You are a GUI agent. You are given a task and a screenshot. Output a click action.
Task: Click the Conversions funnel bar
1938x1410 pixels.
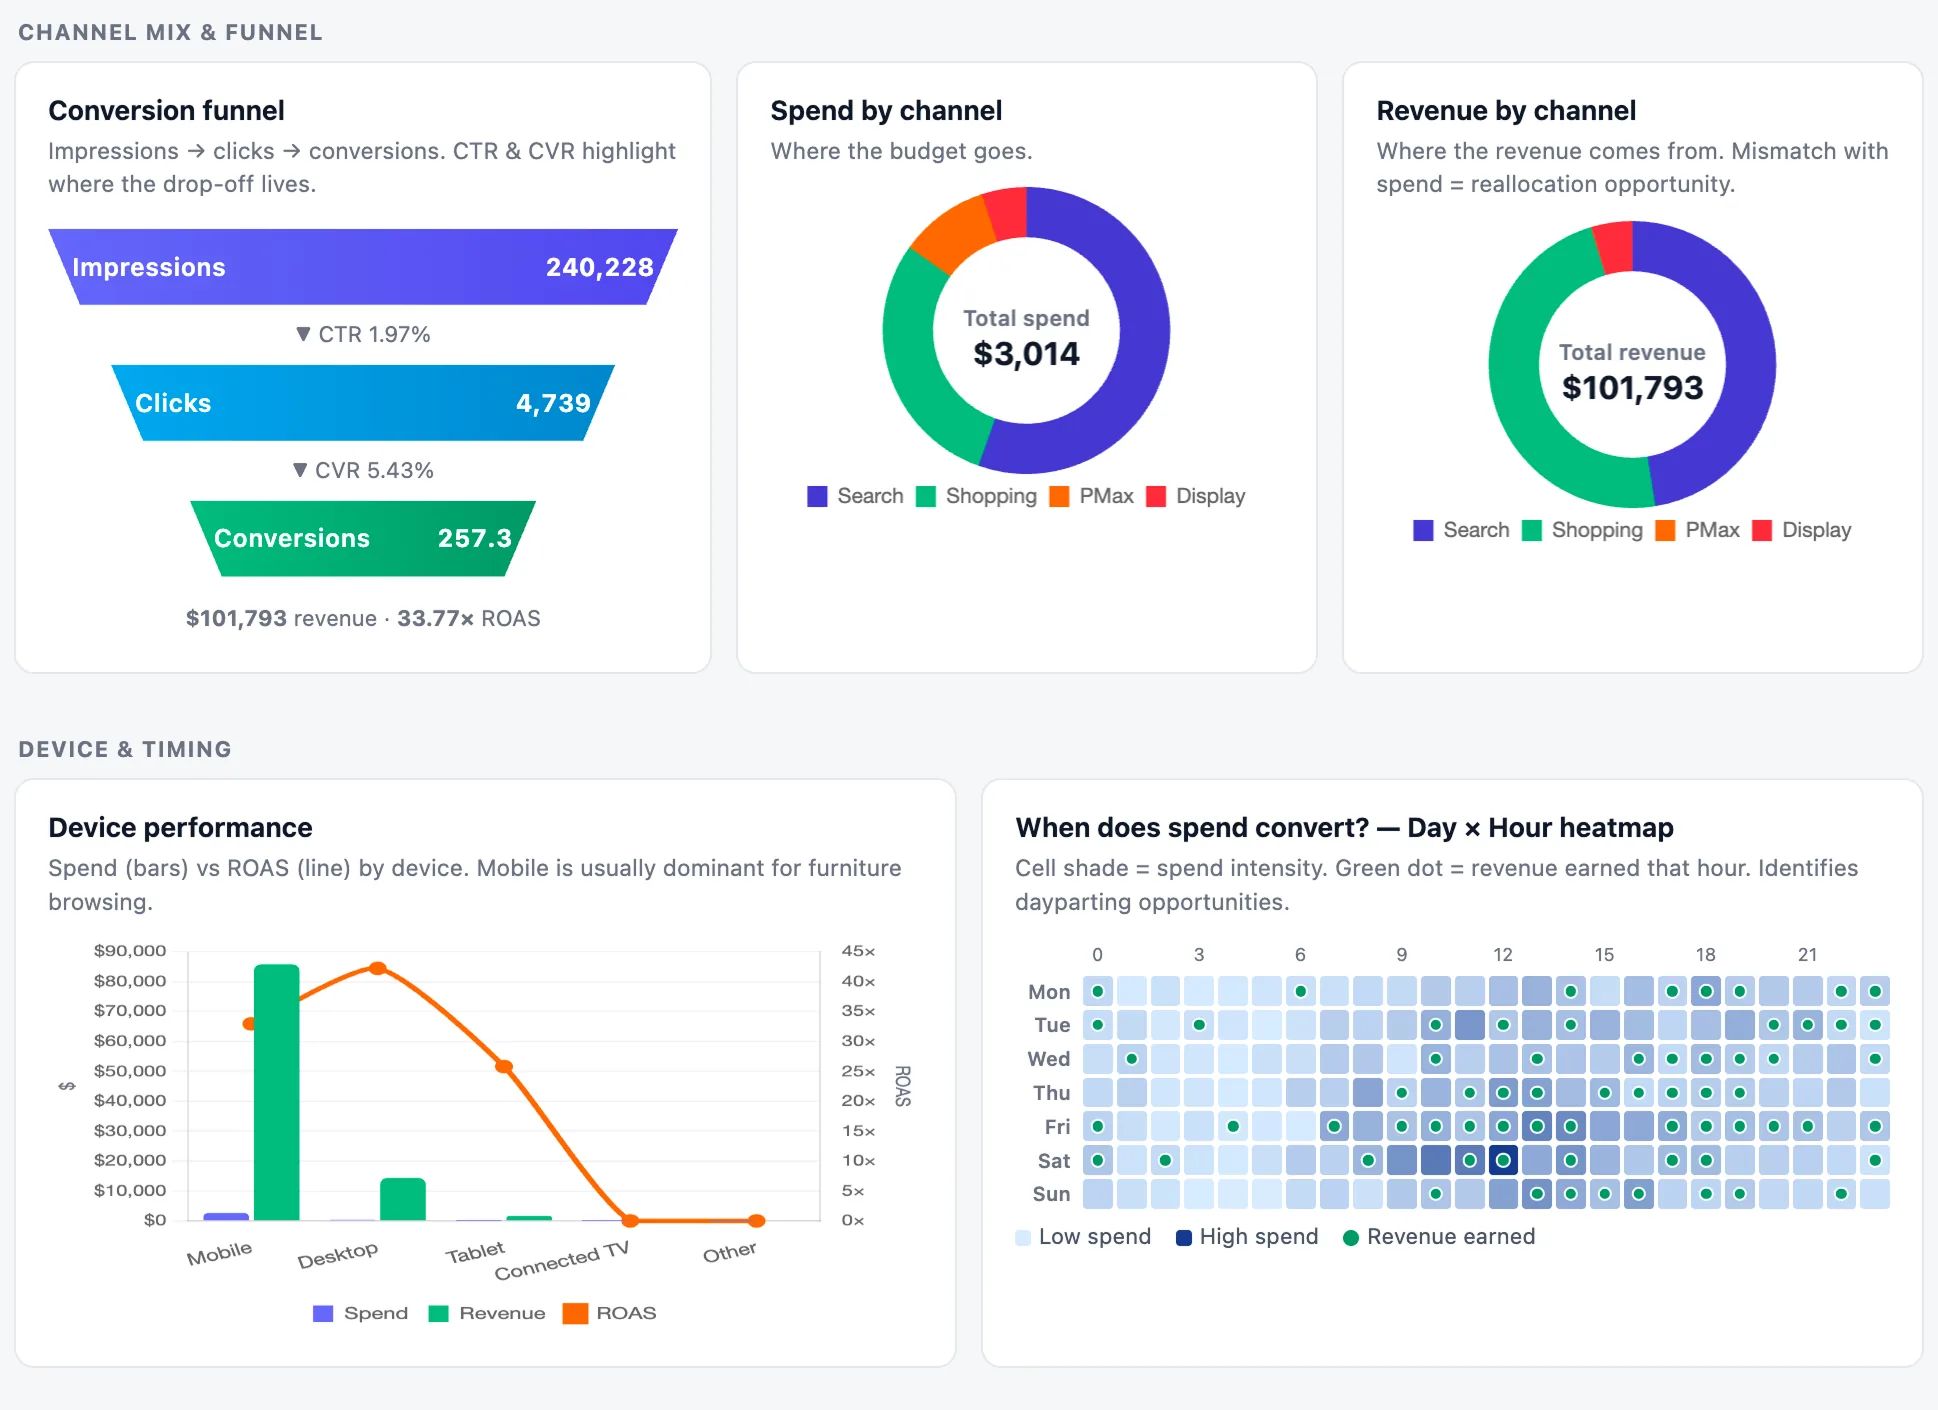363,538
